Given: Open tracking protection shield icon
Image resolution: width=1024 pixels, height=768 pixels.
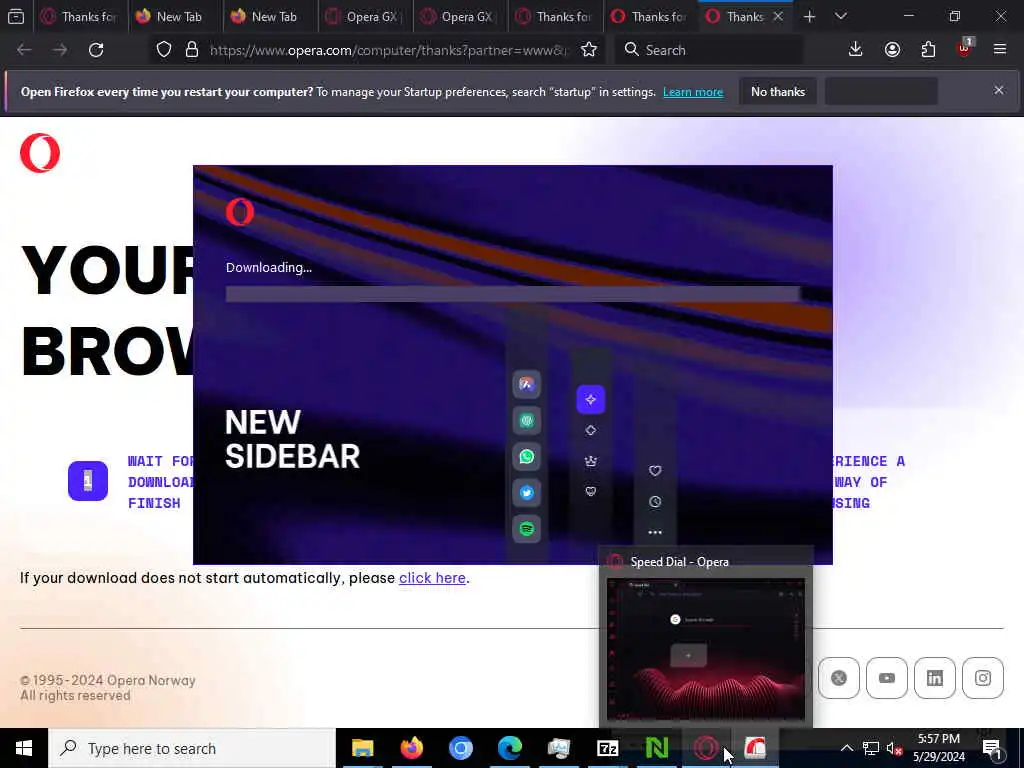Looking at the screenshot, I should coord(164,50).
